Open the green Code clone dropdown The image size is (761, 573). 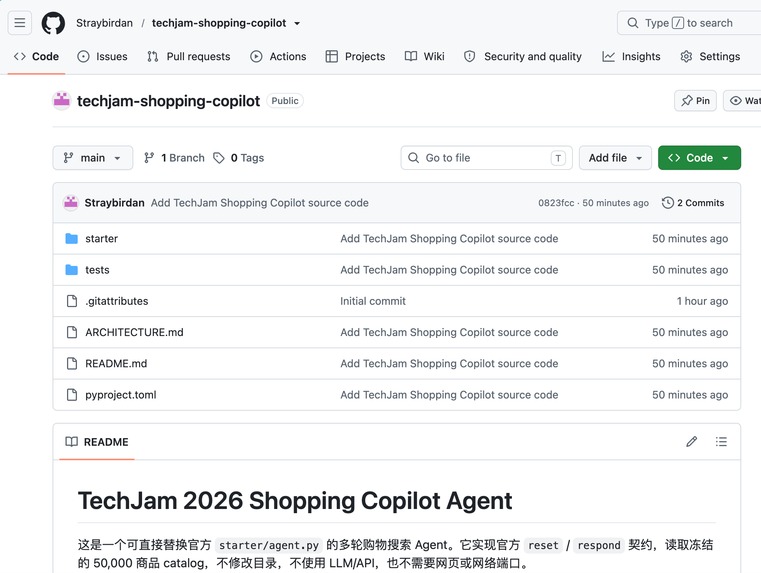699,158
